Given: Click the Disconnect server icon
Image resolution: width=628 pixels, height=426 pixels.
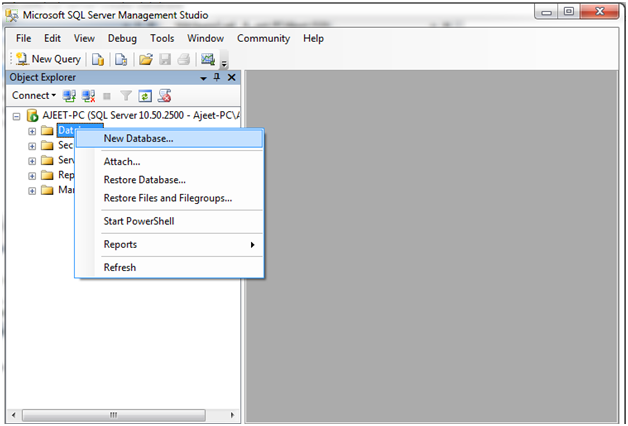Looking at the screenshot, I should click(x=88, y=96).
